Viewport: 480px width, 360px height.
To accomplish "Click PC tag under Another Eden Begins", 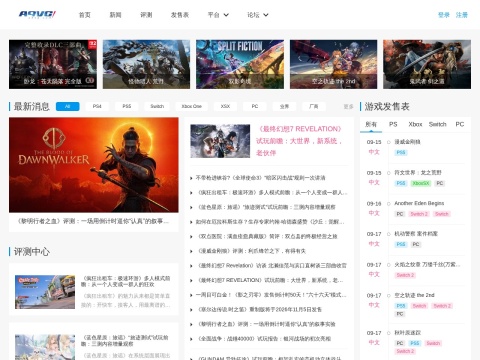I will (400, 214).
